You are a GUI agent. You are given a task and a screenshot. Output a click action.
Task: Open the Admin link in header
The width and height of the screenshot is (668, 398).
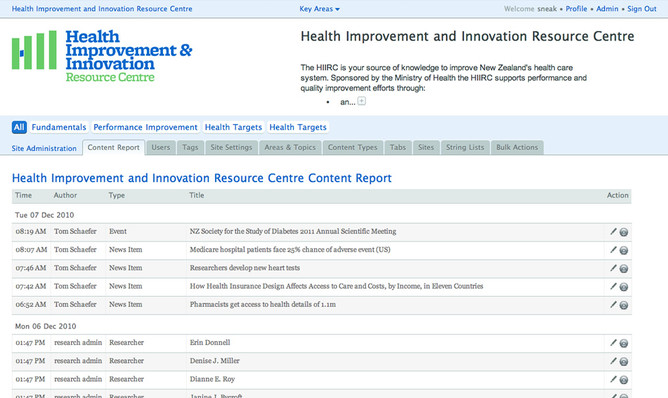pos(607,9)
